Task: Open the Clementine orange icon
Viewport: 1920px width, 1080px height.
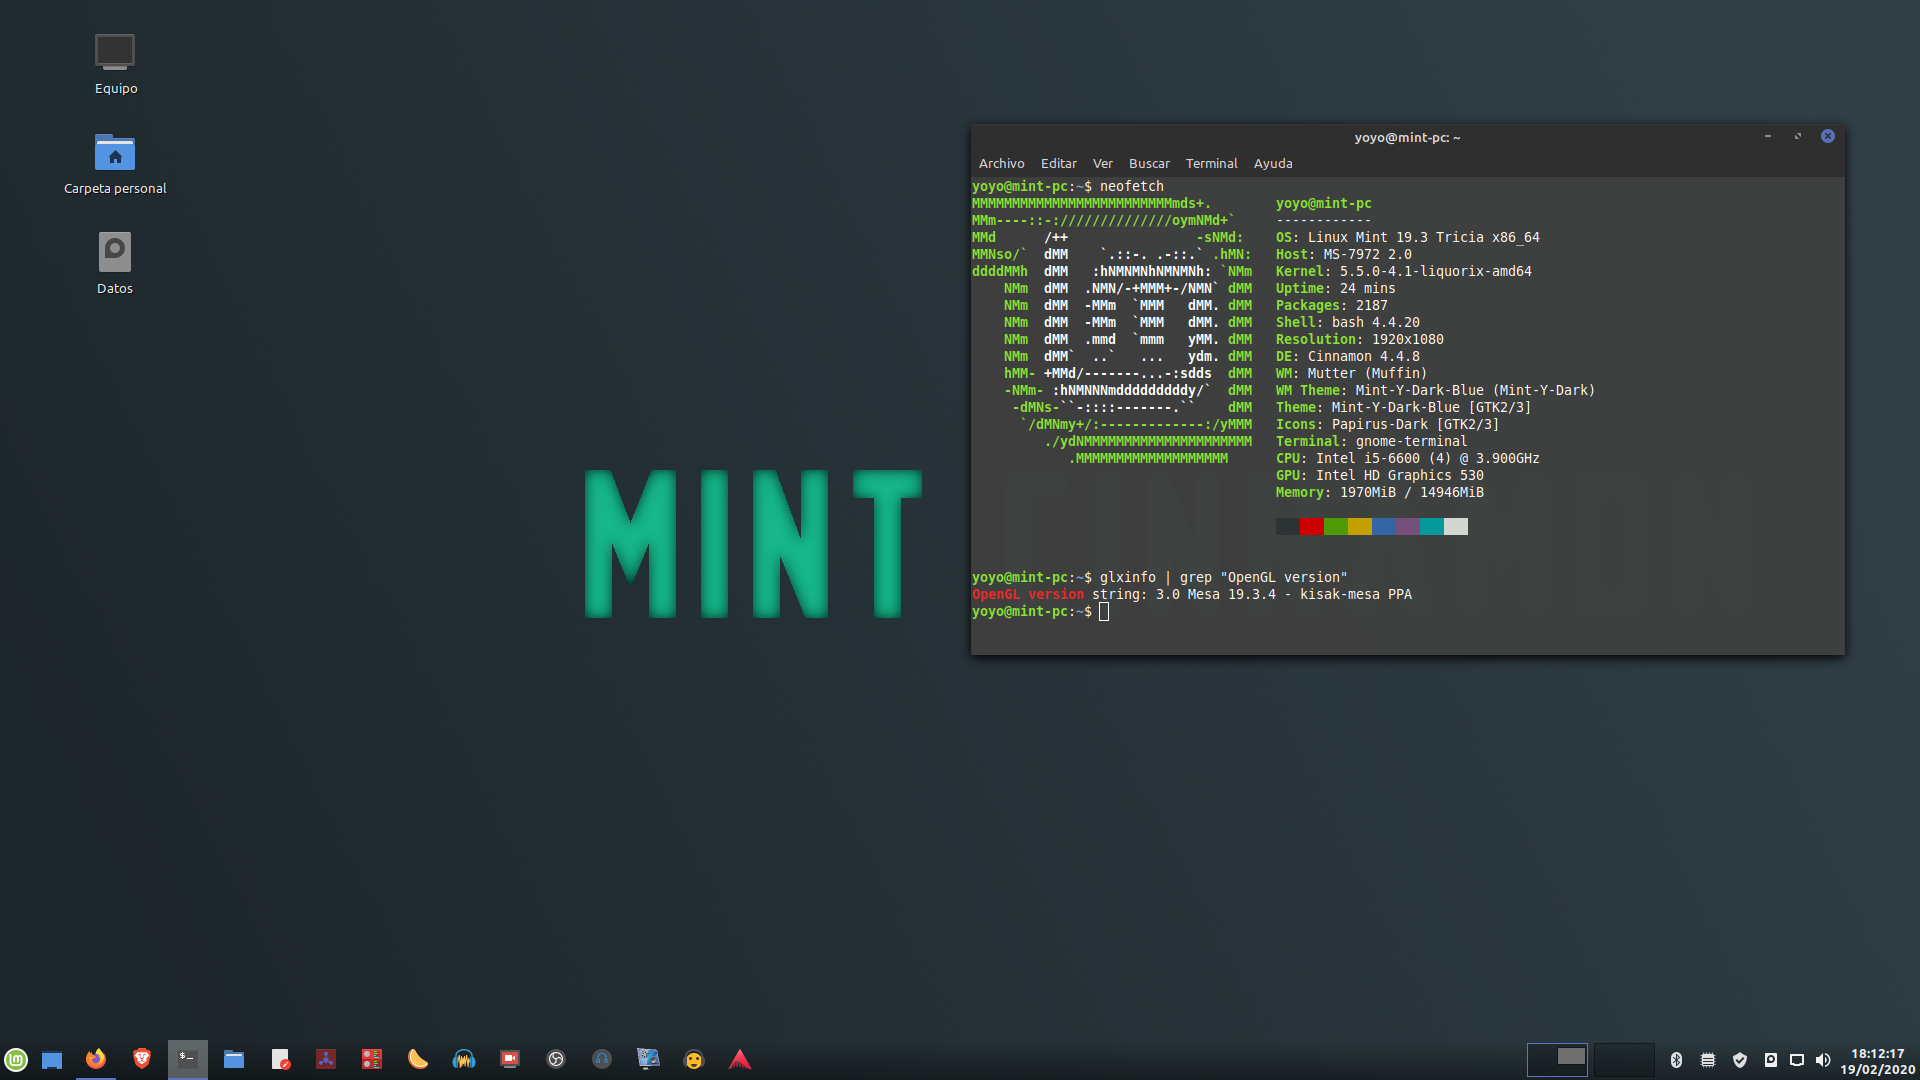Action: tap(418, 1059)
